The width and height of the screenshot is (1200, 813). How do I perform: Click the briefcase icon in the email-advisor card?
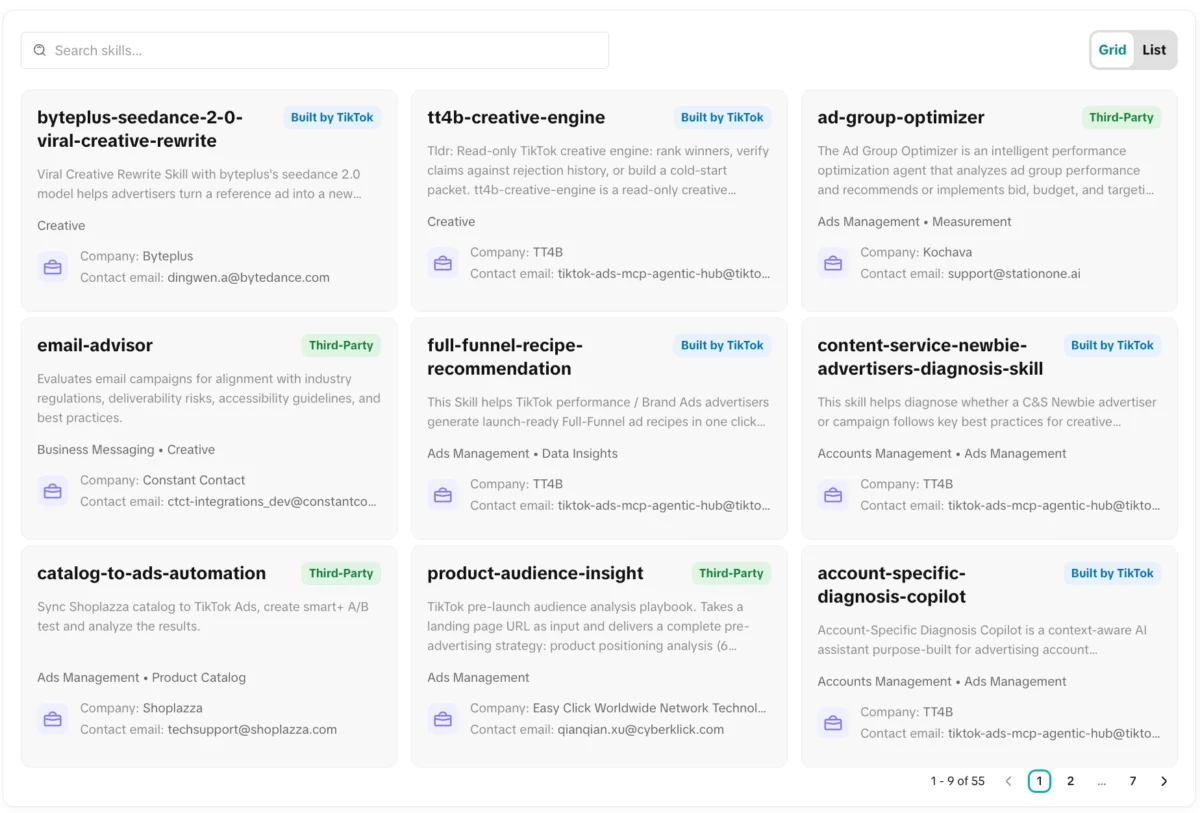(53, 491)
